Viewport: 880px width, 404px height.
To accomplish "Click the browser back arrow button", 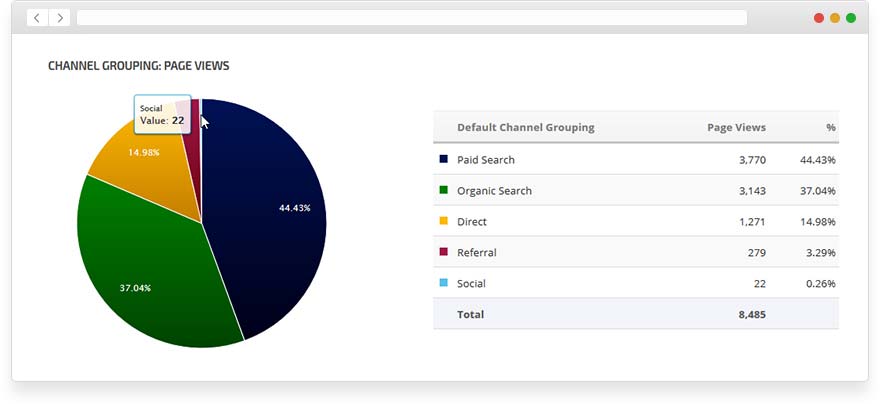I will point(37,18).
